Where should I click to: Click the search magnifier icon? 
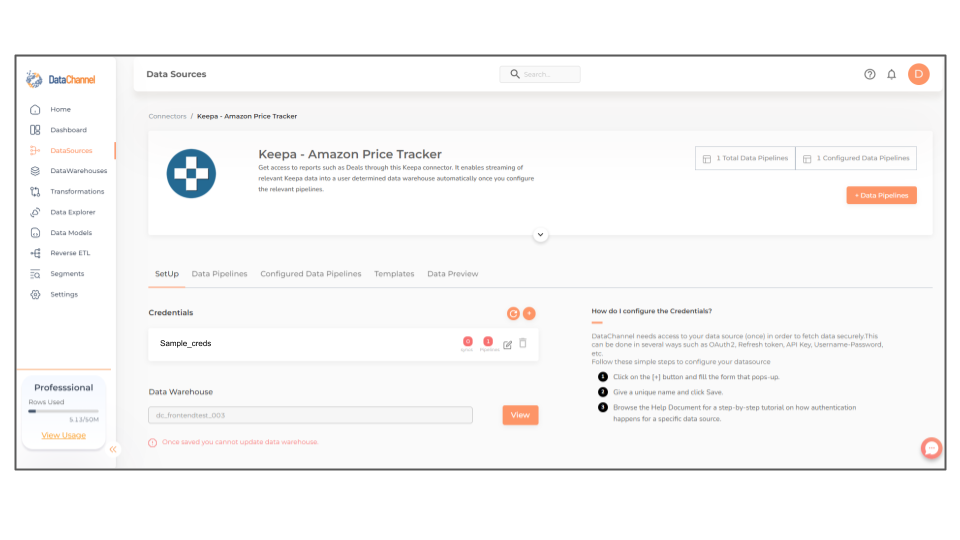pyautogui.click(x=515, y=74)
